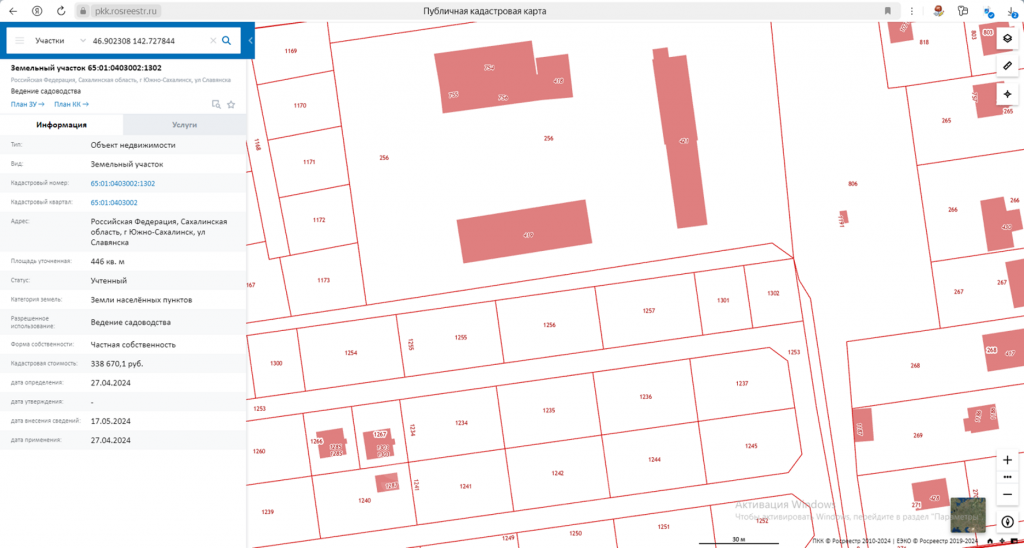Open the wrench tools extension icon
Image resolution: width=1024 pixels, height=548 pixels.
coord(962,10)
